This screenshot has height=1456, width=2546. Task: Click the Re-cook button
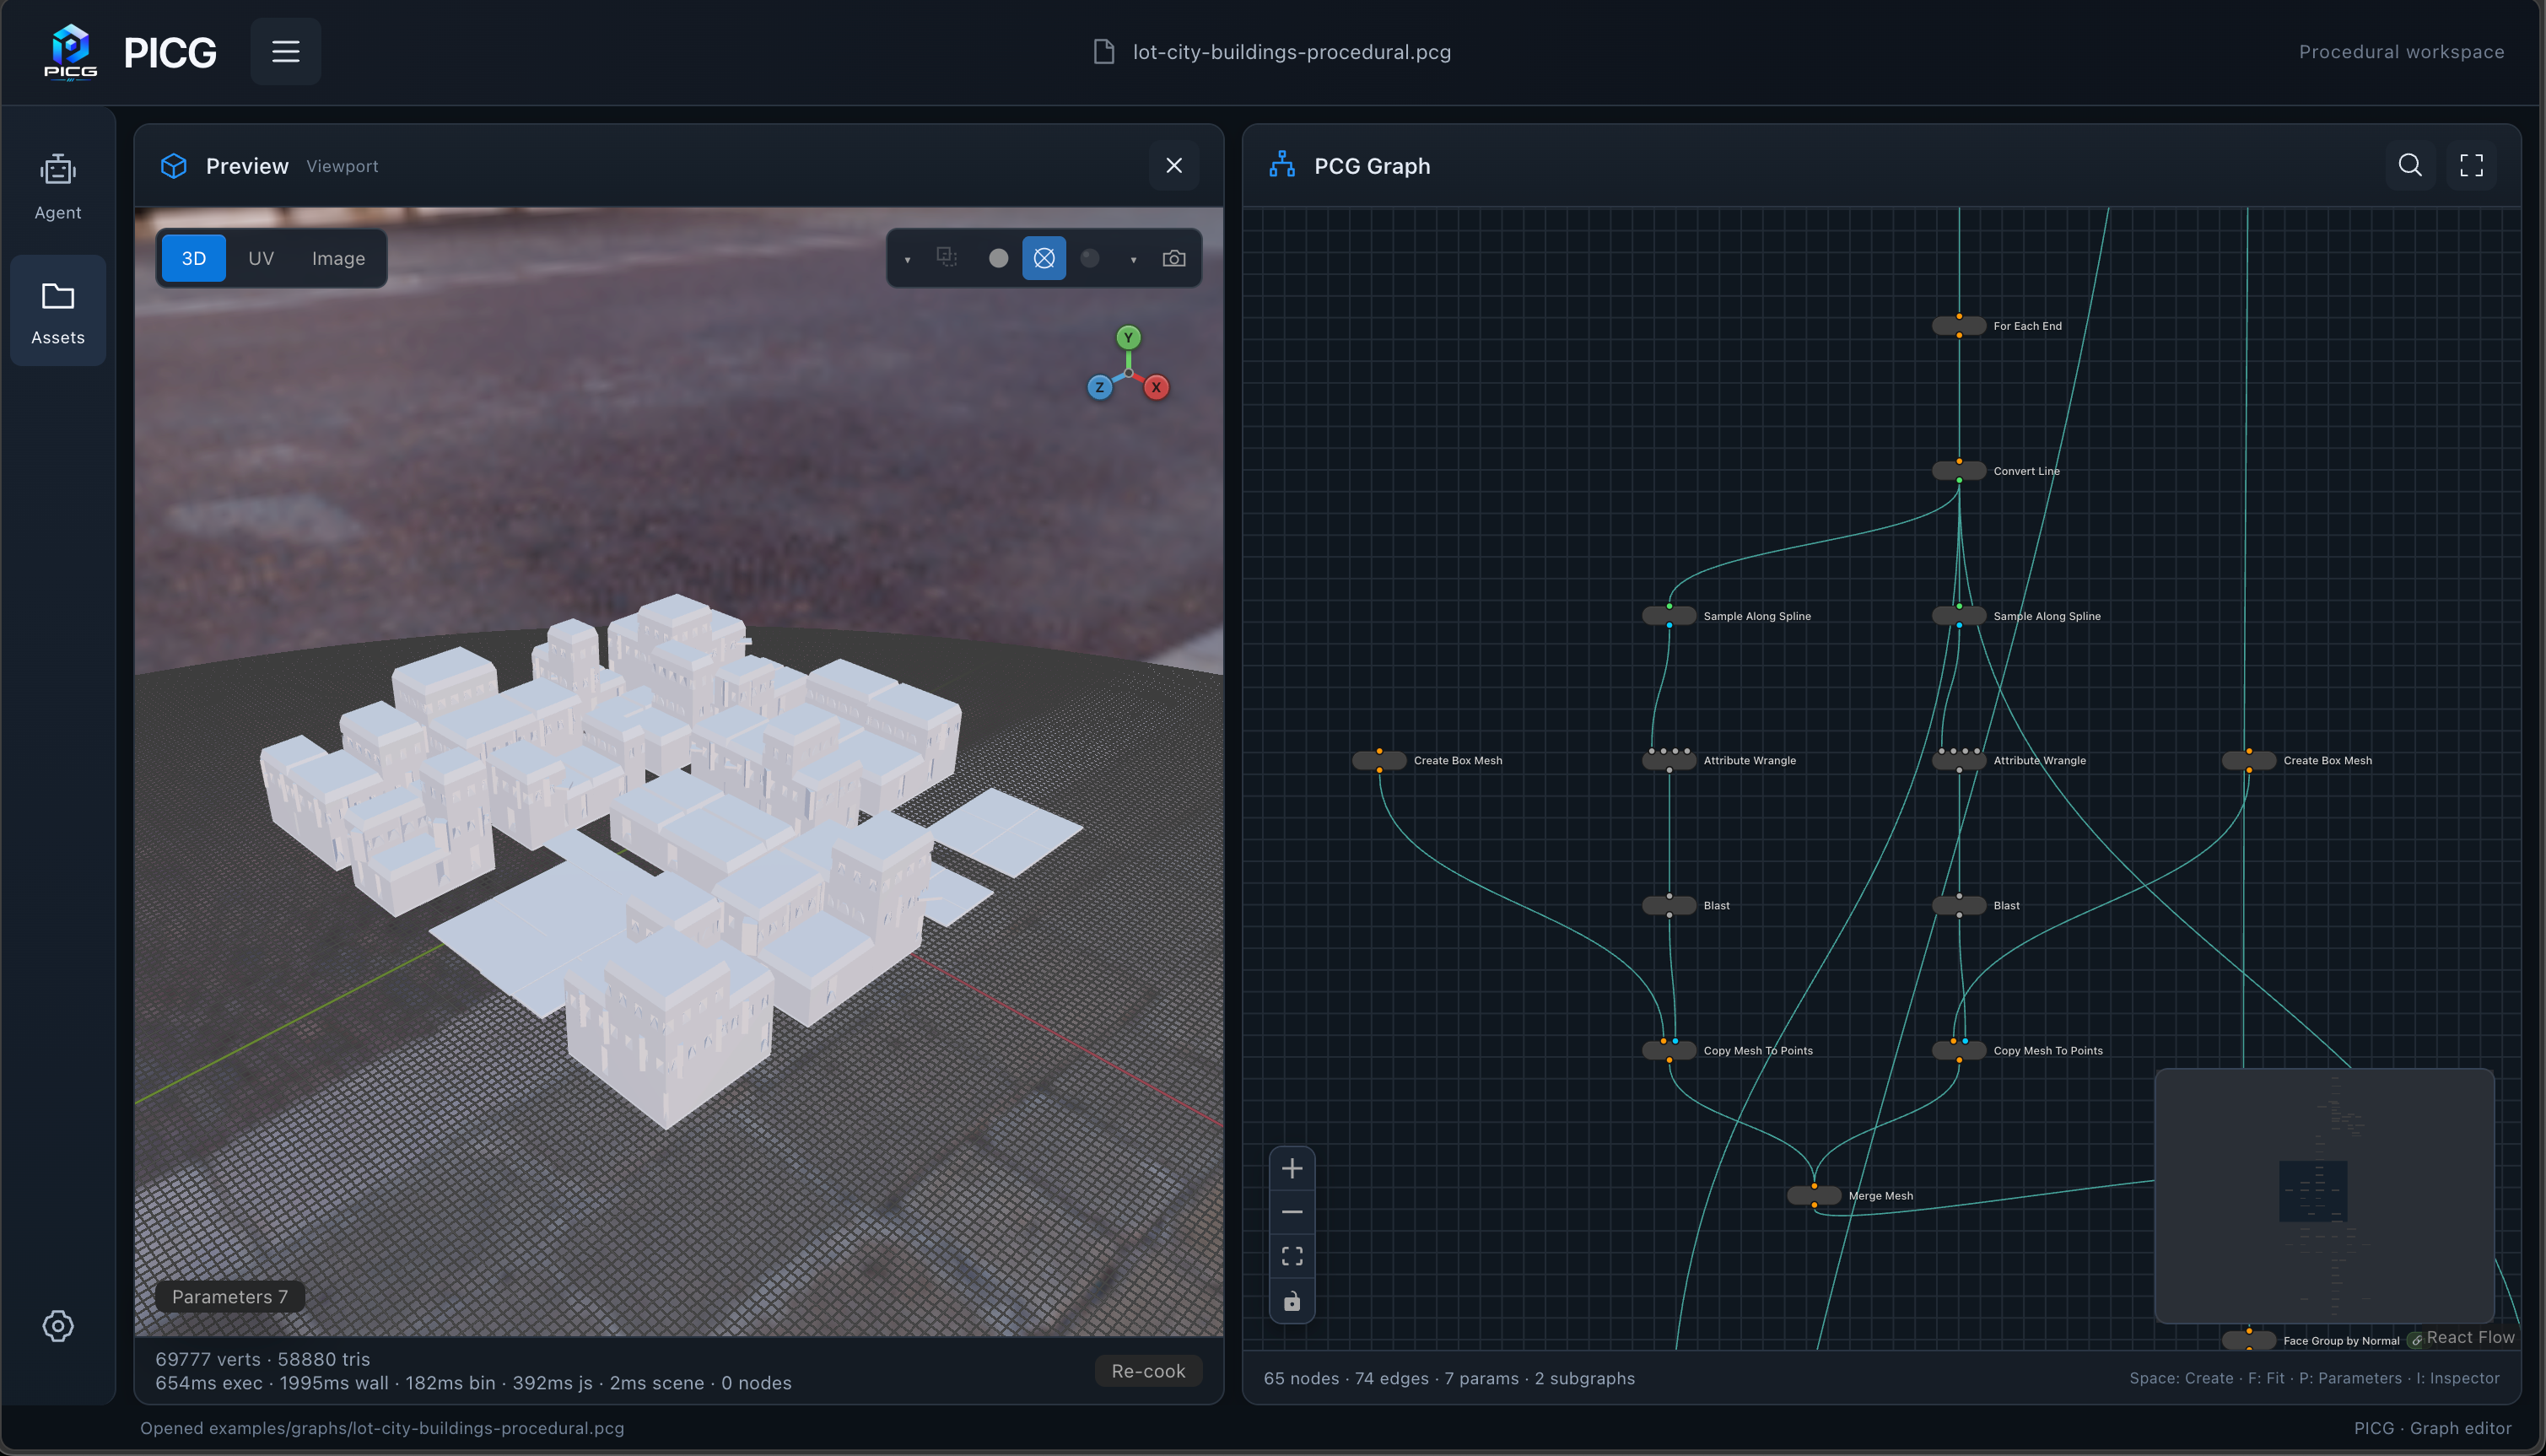point(1148,1371)
